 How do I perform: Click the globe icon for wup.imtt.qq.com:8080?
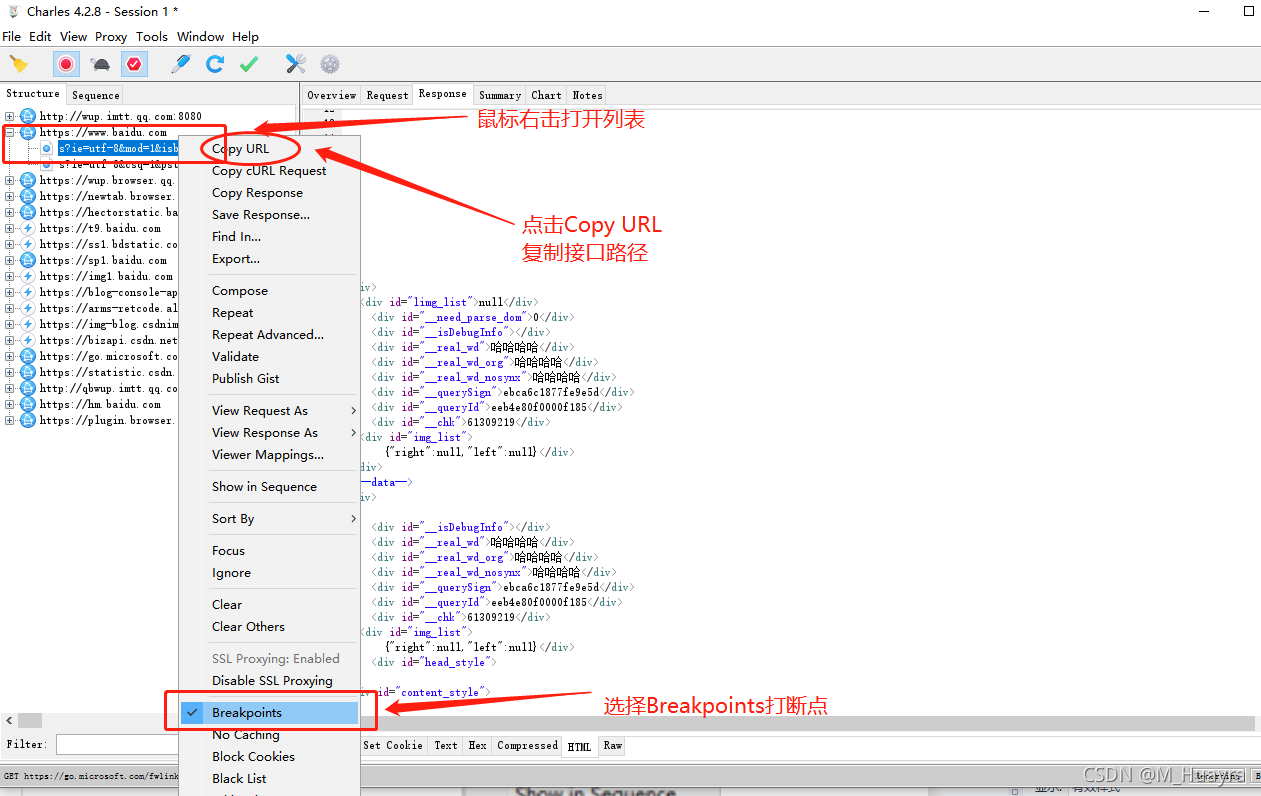click(28, 116)
